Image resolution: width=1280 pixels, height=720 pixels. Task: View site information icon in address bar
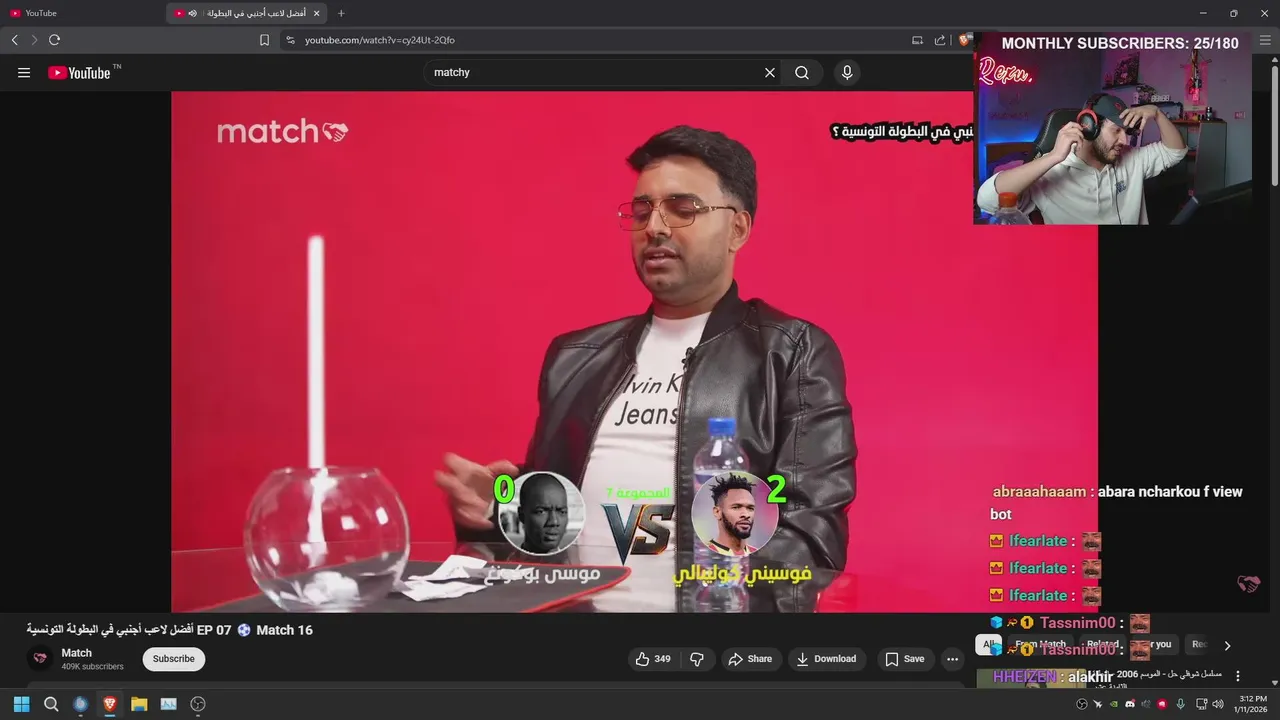290,40
